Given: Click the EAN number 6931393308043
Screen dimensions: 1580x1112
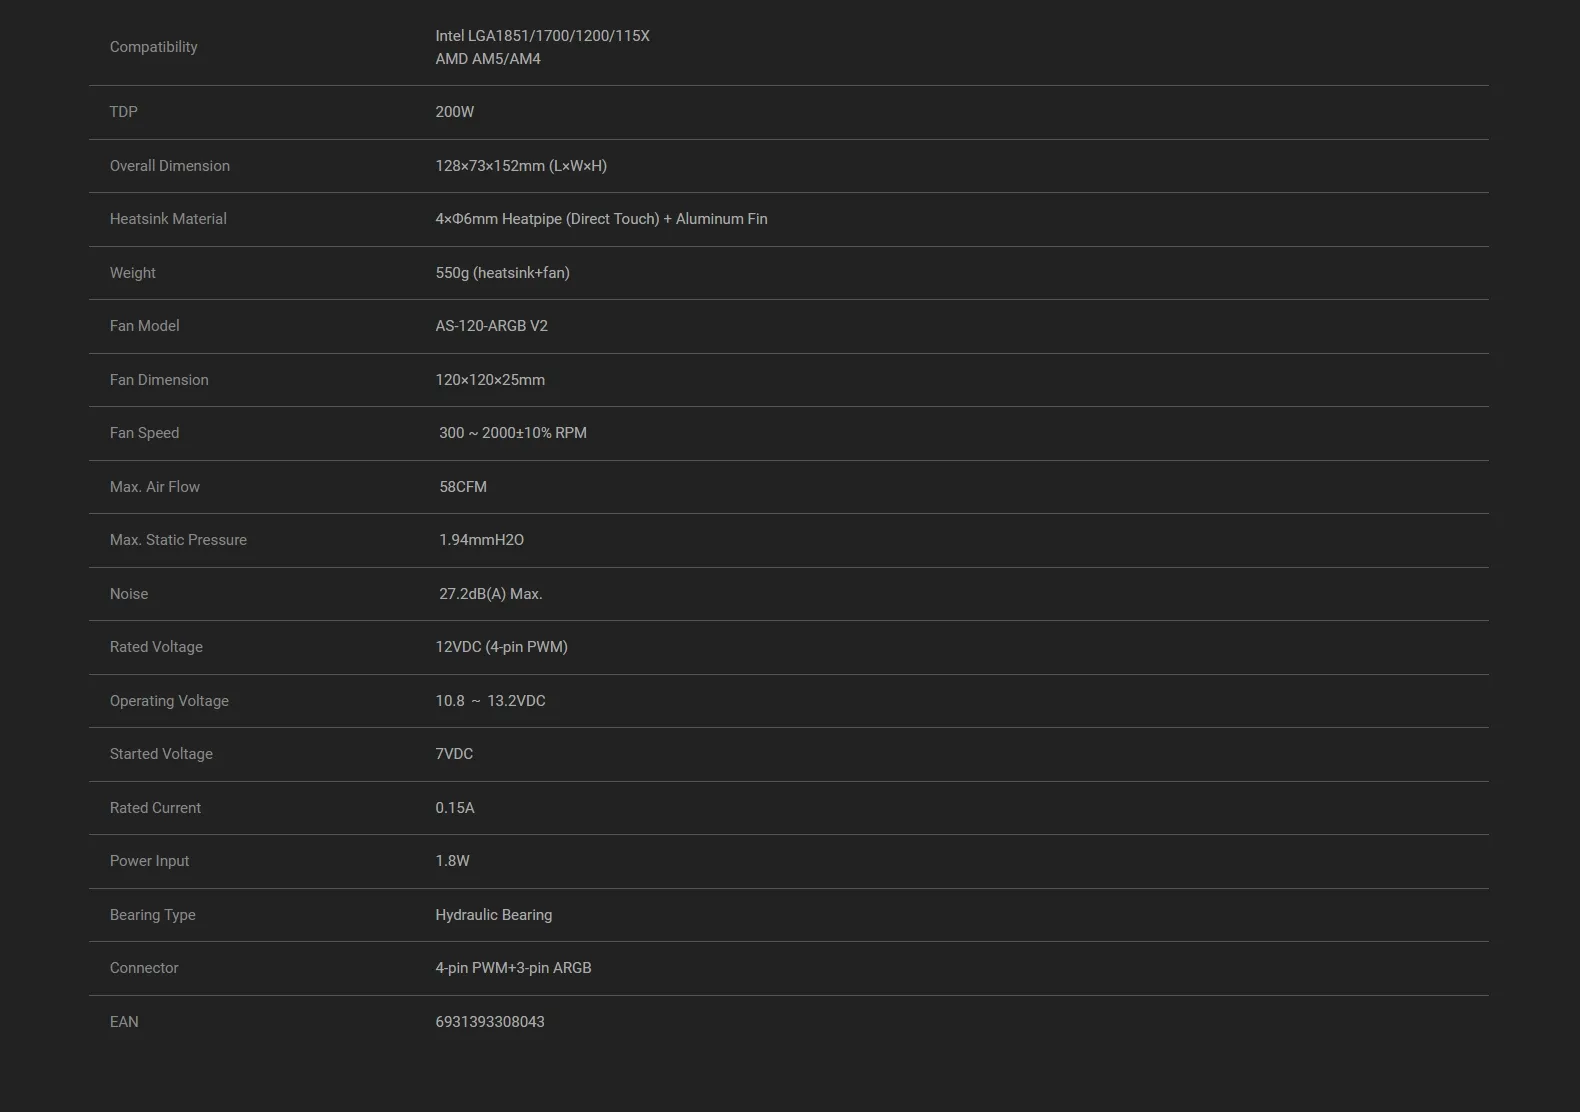Looking at the screenshot, I should click(490, 1022).
